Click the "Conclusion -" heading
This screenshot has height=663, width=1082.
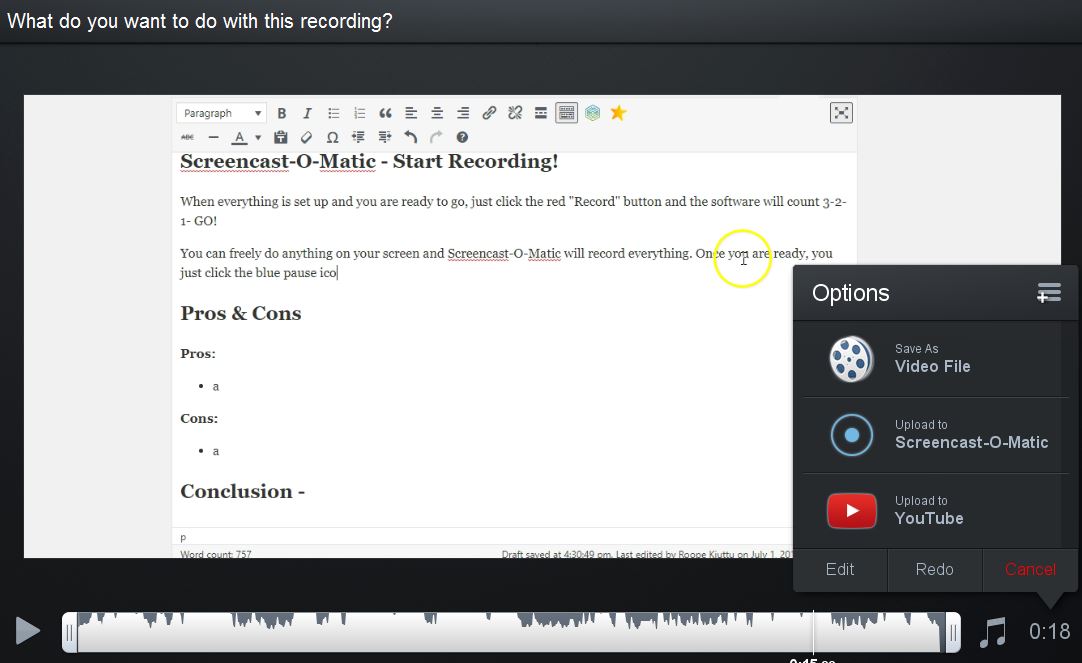pos(242,491)
